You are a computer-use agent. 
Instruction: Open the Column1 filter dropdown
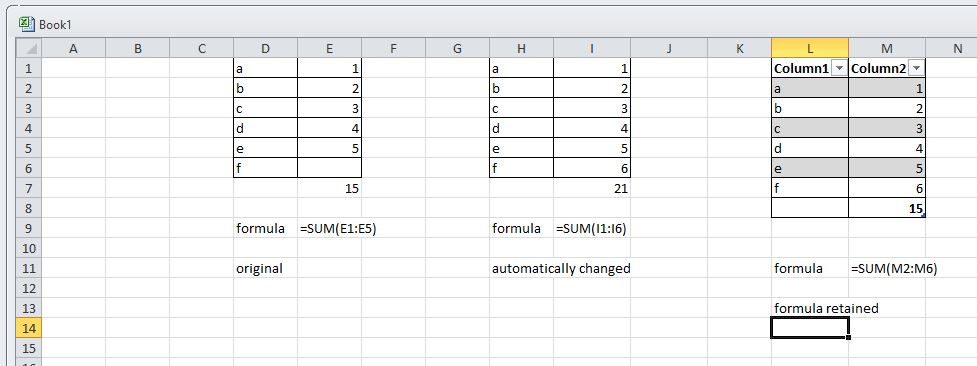tap(839, 69)
